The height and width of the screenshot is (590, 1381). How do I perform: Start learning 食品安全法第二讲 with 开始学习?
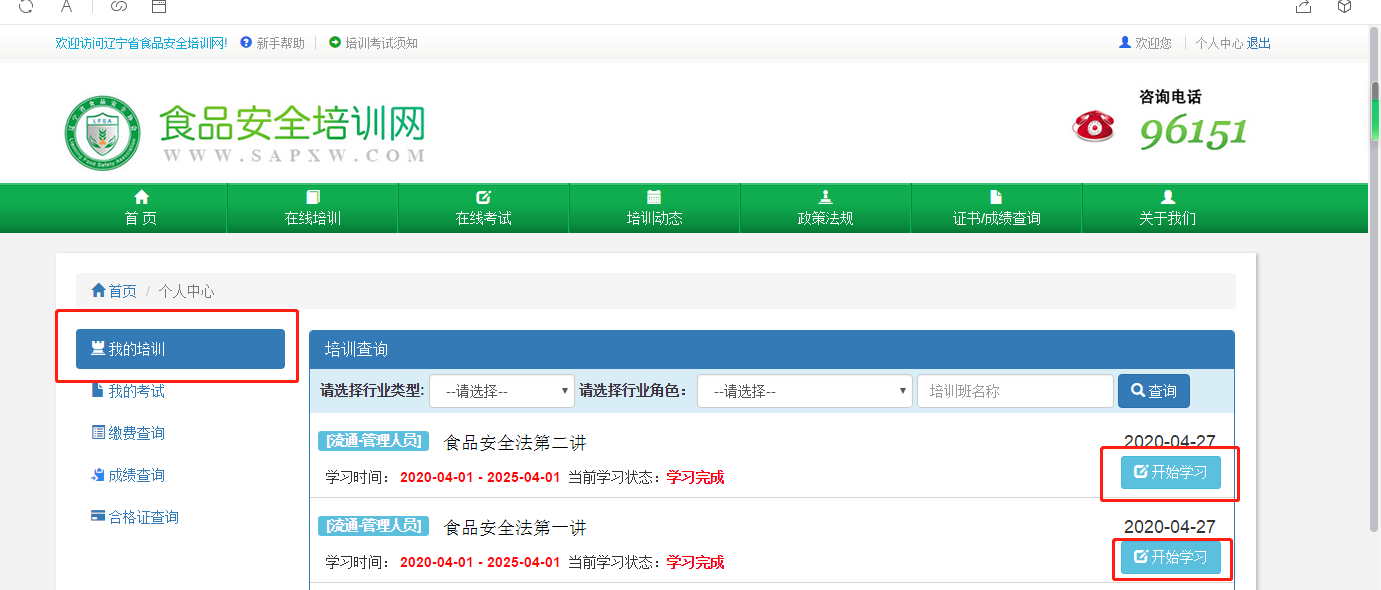pos(1170,473)
